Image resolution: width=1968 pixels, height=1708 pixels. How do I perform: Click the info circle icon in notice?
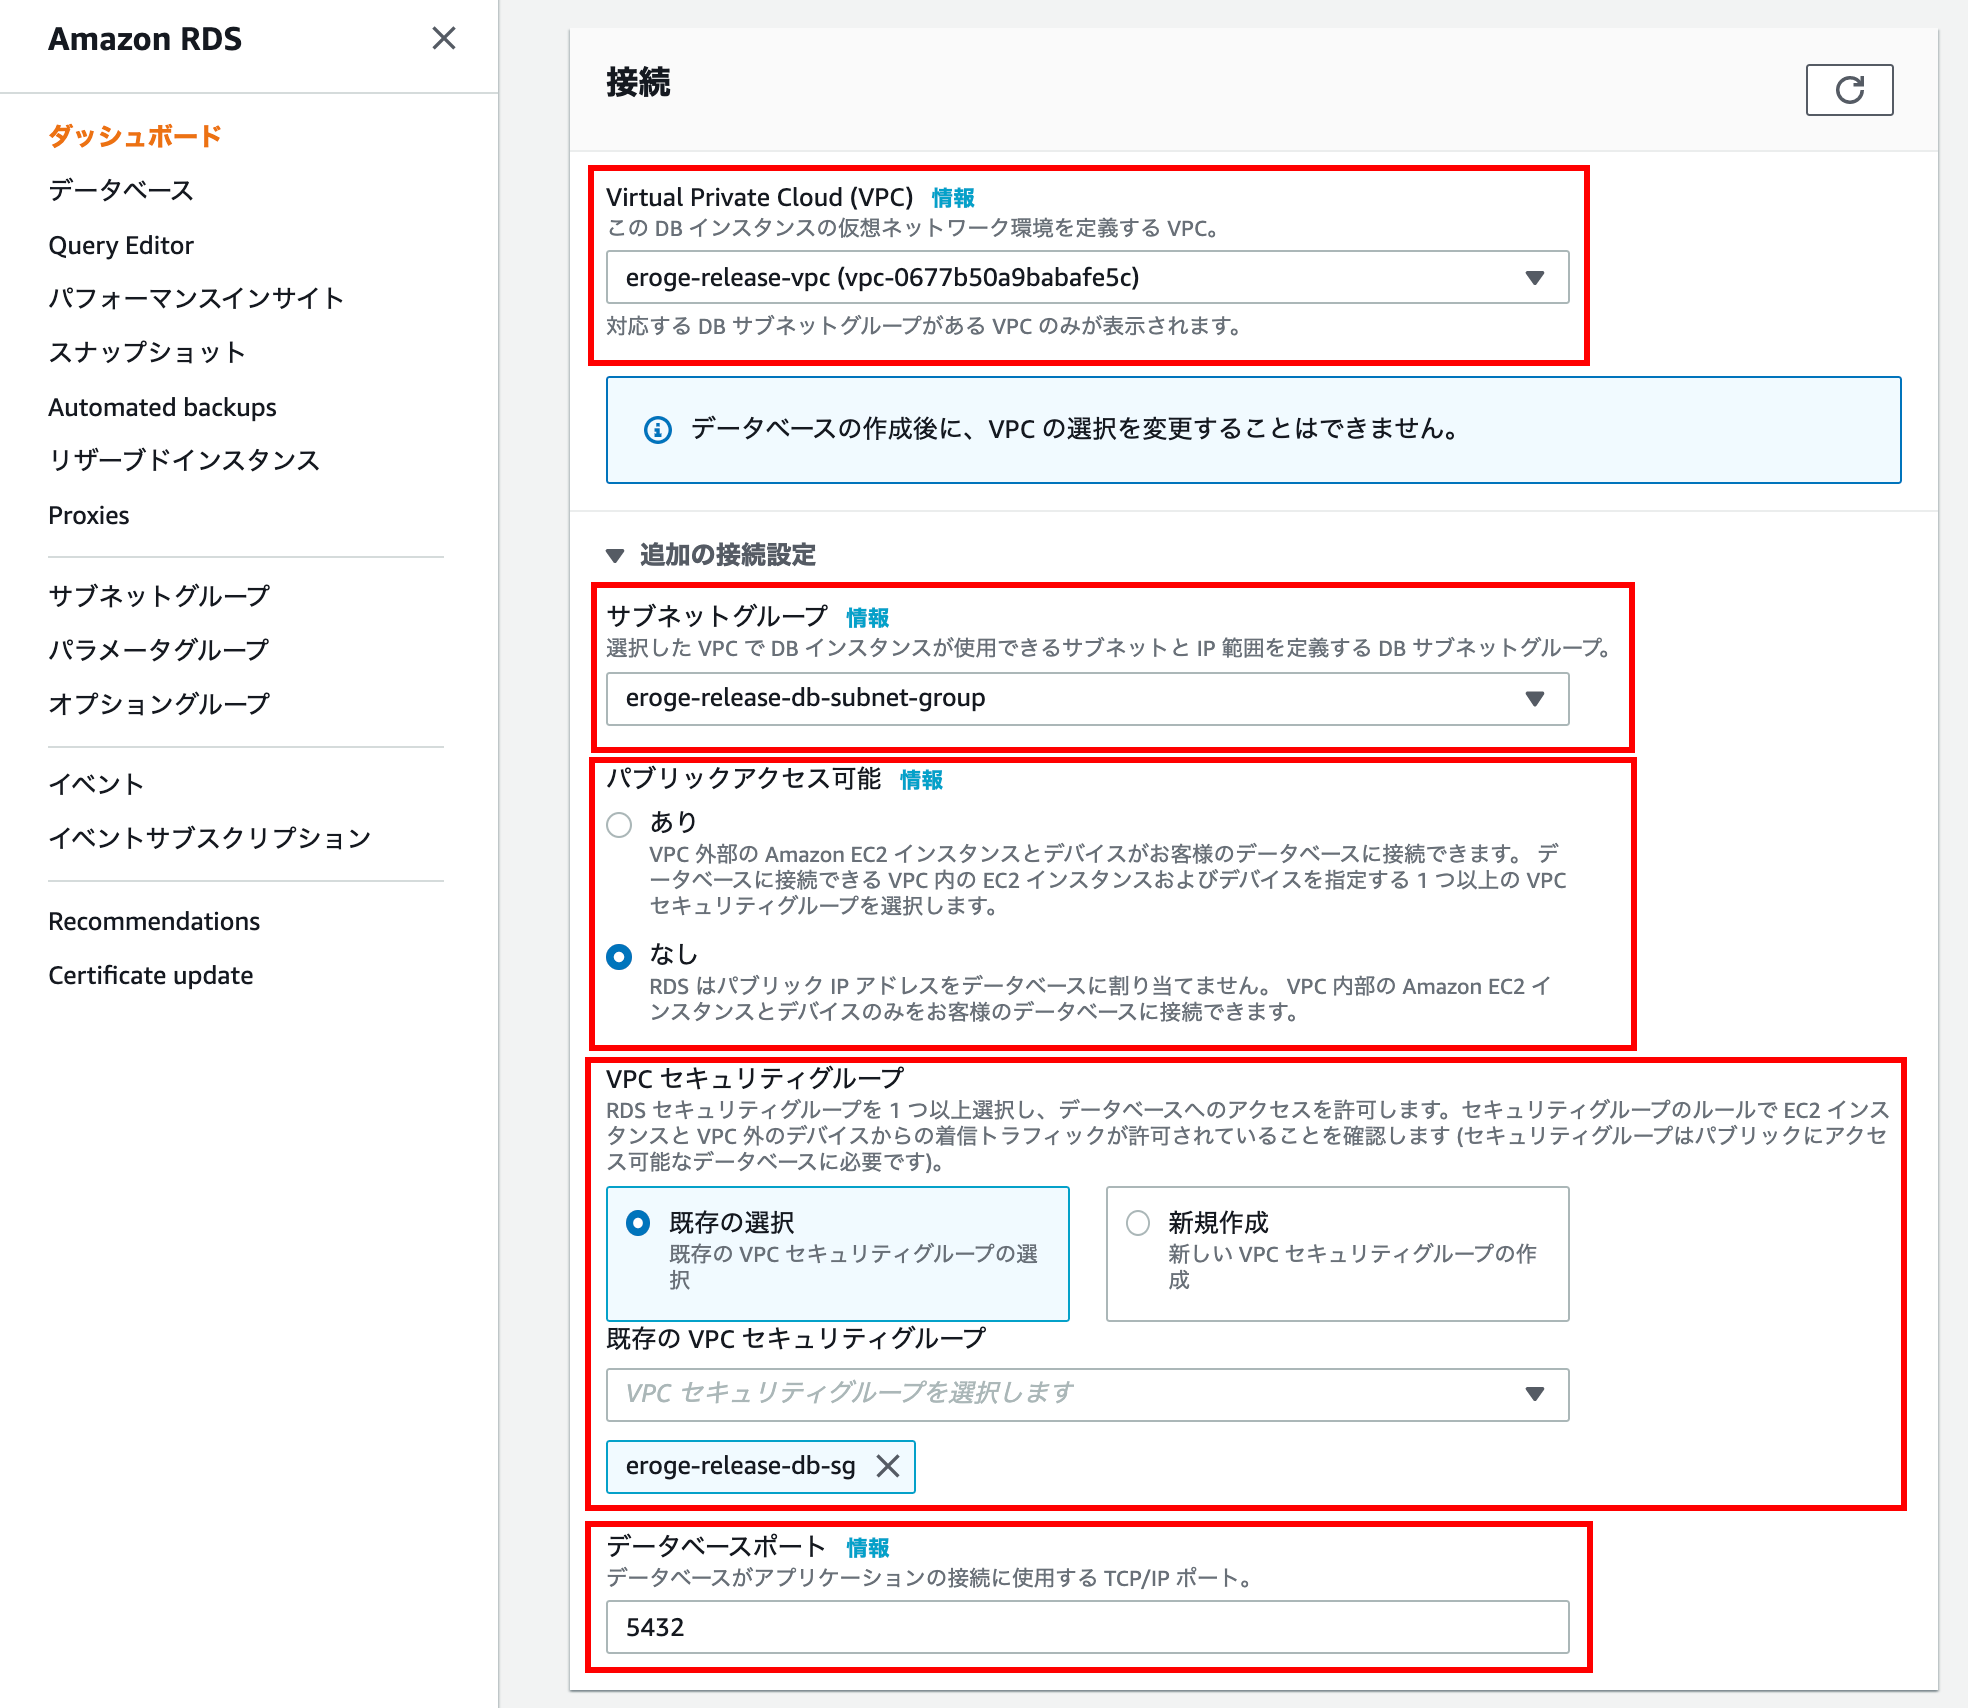(657, 430)
